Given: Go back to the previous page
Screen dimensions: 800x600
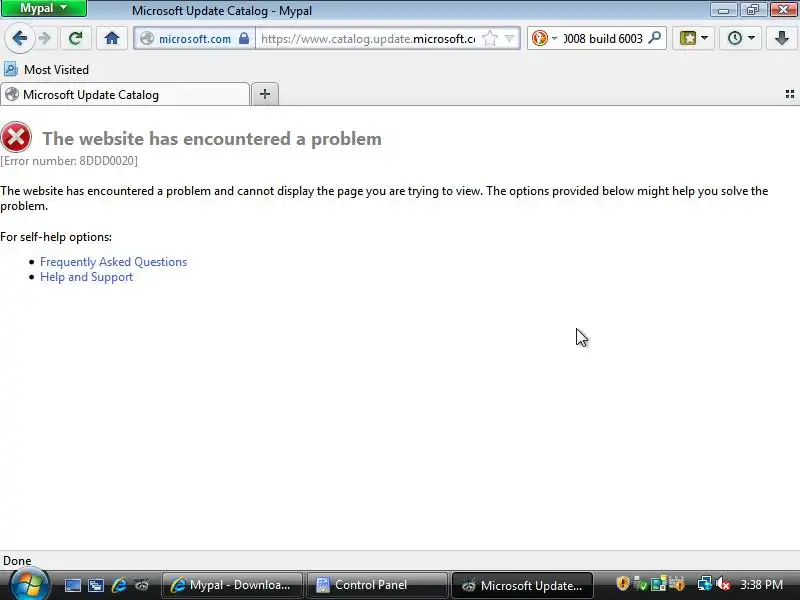Looking at the screenshot, I should pos(19,38).
